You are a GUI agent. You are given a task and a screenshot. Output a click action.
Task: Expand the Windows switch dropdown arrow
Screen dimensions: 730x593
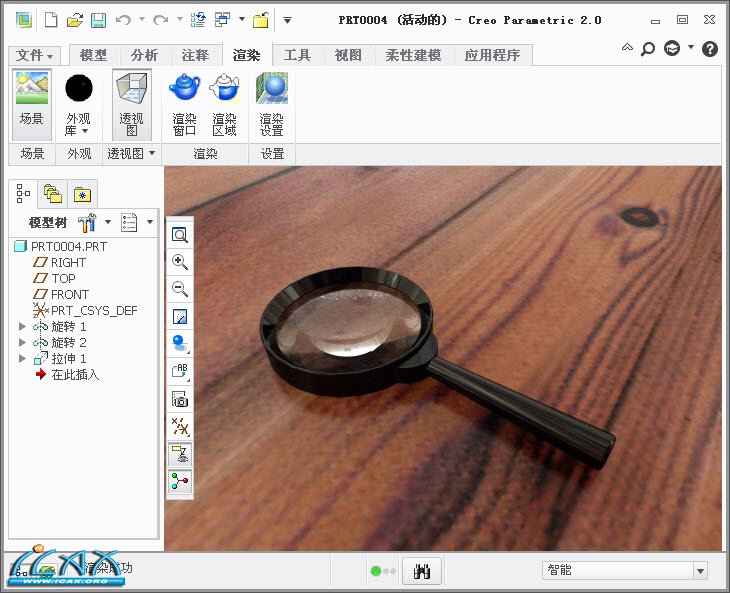[x=241, y=20]
